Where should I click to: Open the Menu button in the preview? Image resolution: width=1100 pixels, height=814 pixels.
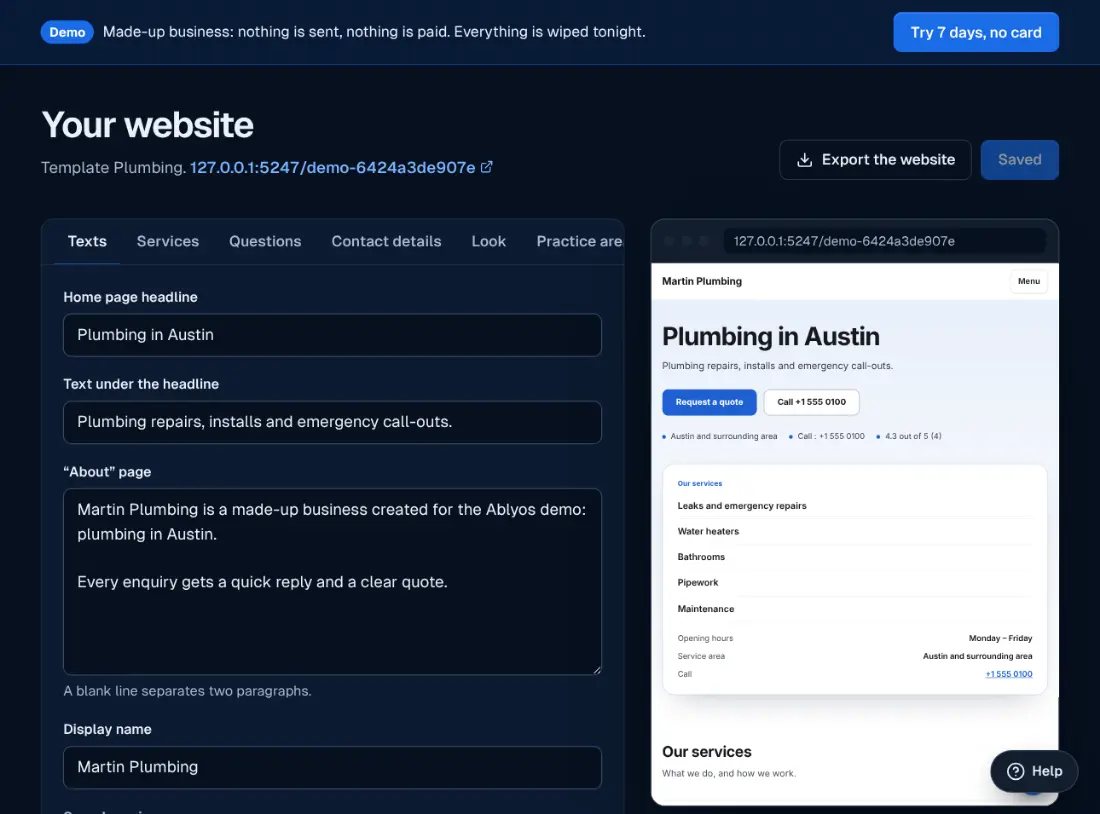tap(1028, 281)
